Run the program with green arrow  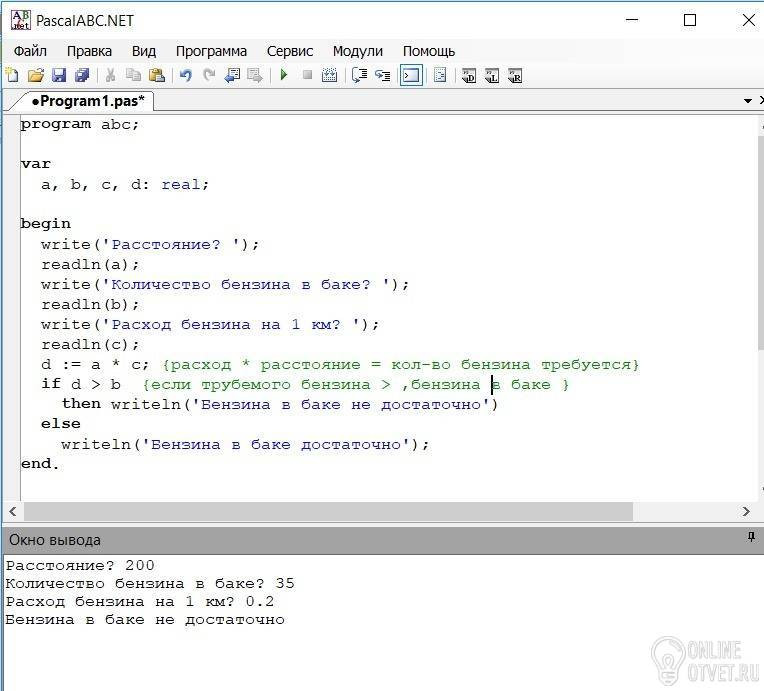(x=284, y=75)
